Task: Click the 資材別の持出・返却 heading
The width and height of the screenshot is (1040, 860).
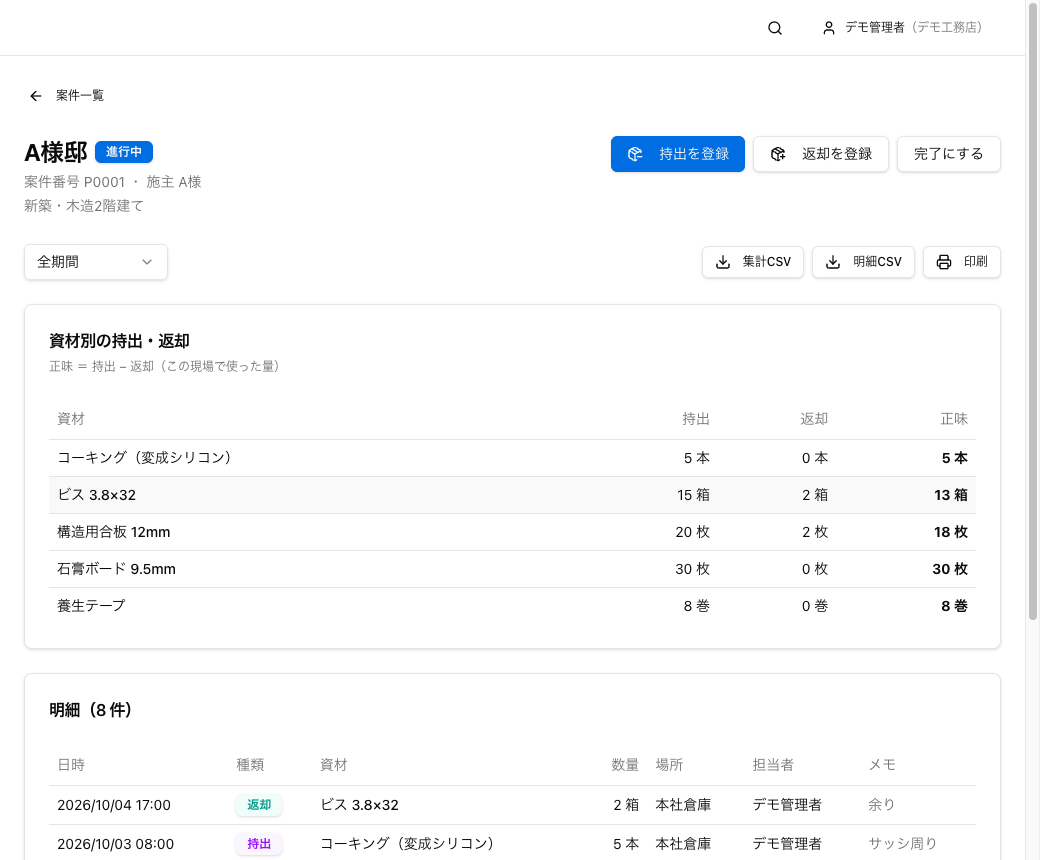Action: [119, 341]
